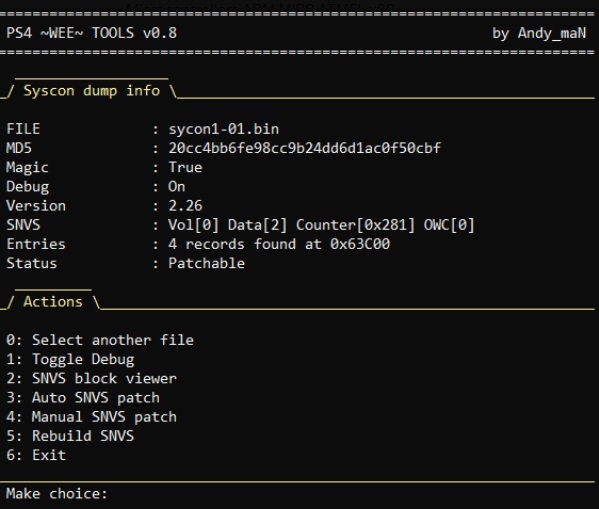Click the Debug status value 'On'
The height and width of the screenshot is (509, 599).
176,186
